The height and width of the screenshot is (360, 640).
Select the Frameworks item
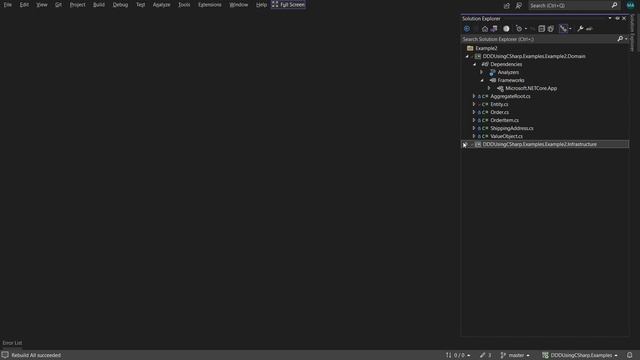(x=511, y=80)
